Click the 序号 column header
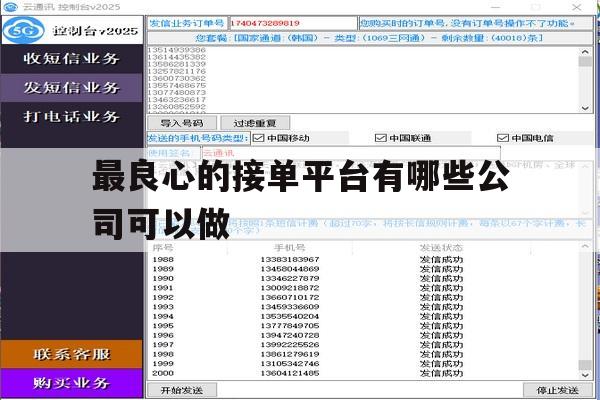 pyautogui.click(x=163, y=248)
